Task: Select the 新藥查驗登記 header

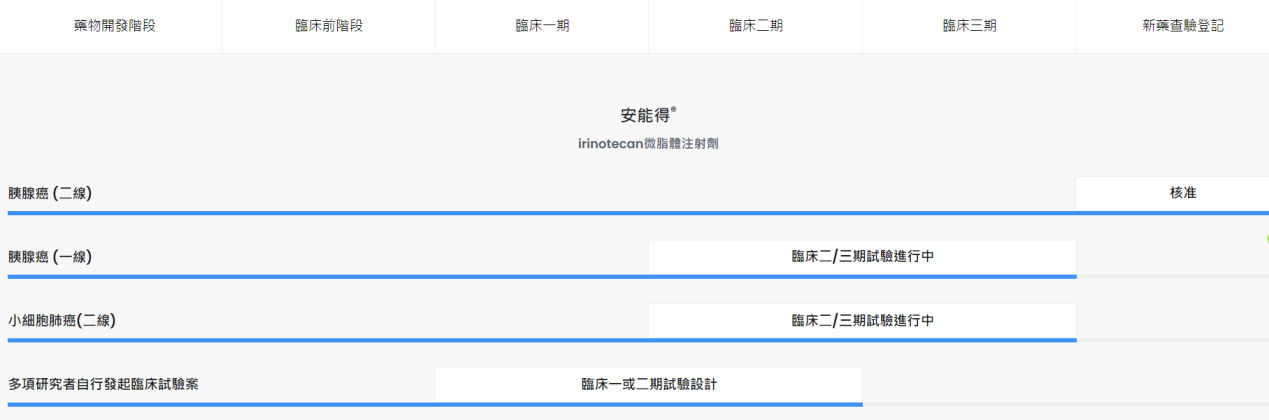Action: point(1183,26)
